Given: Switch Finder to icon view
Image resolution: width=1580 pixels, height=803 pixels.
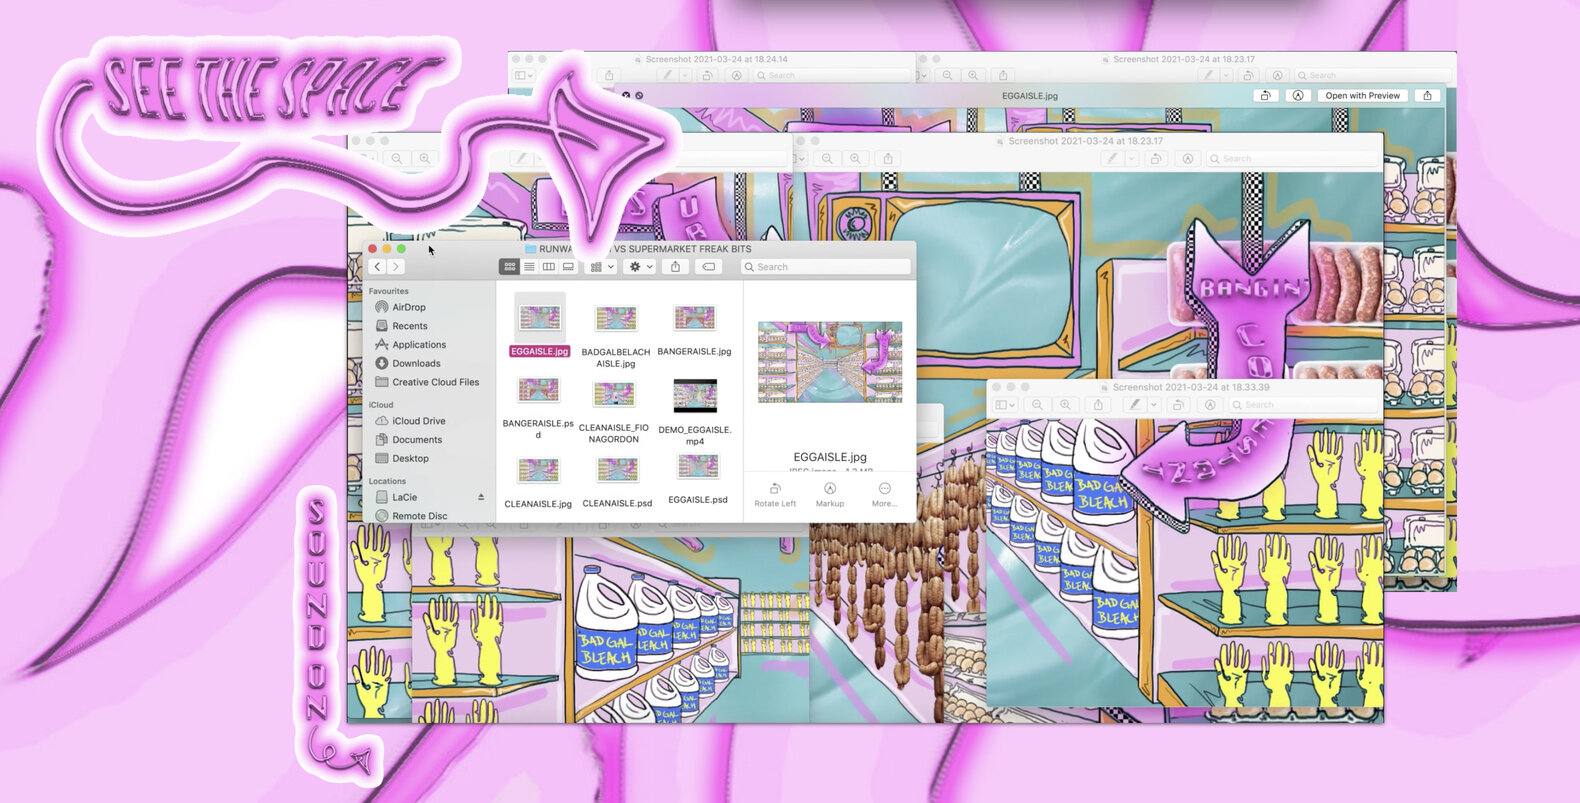Looking at the screenshot, I should click(x=509, y=267).
